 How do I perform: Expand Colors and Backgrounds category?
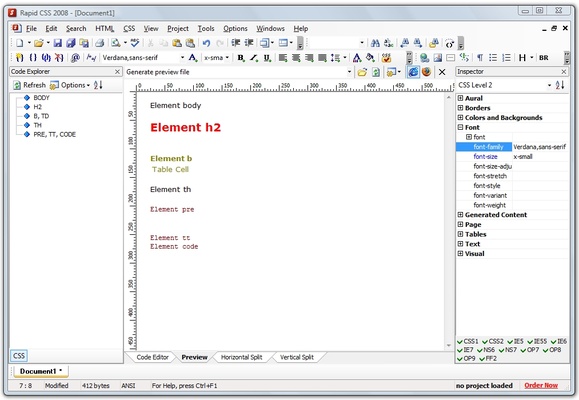point(460,117)
